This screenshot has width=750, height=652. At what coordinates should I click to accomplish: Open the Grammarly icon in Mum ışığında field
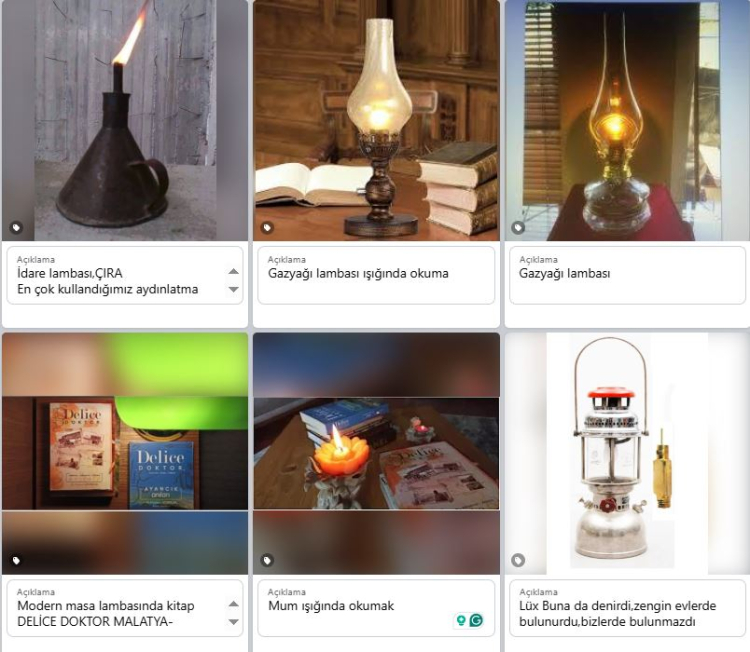476,620
